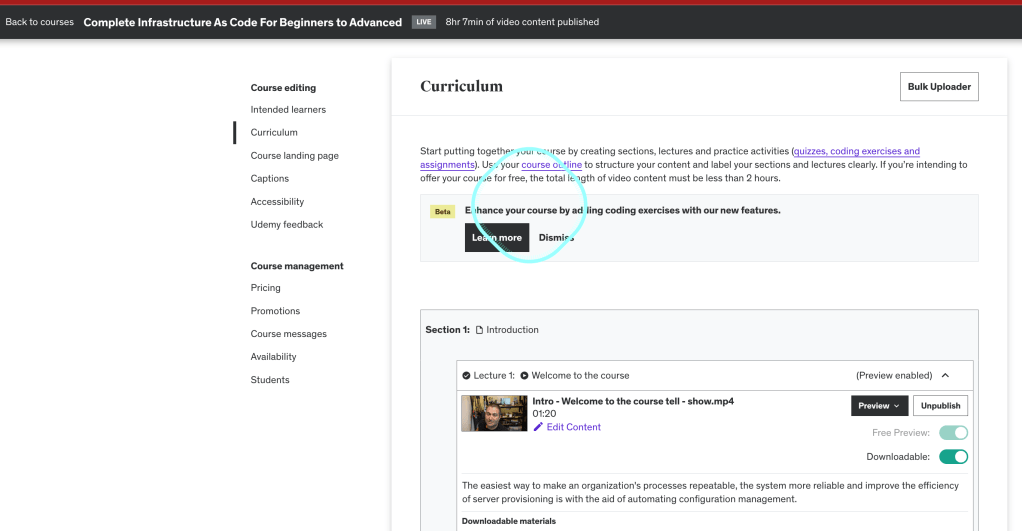Click the Learn more button
The height and width of the screenshot is (531, 1022).
(497, 238)
